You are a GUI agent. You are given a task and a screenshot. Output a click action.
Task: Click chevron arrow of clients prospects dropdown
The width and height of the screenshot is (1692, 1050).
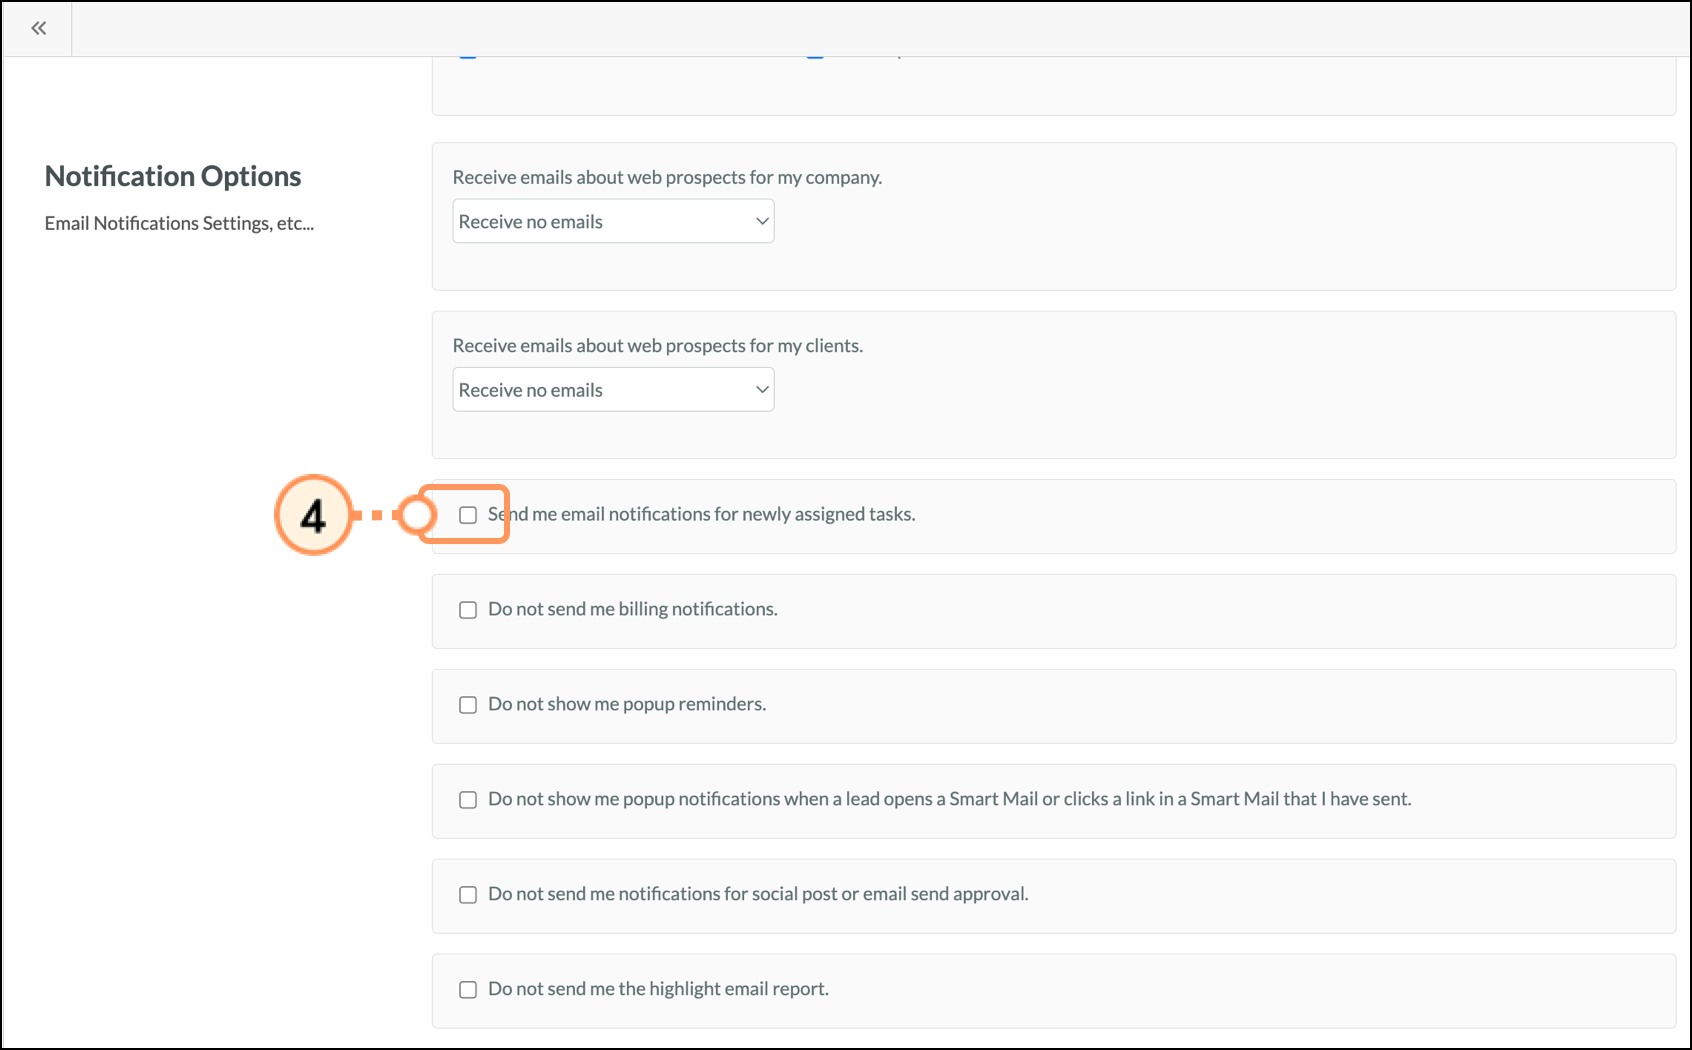[762, 389]
